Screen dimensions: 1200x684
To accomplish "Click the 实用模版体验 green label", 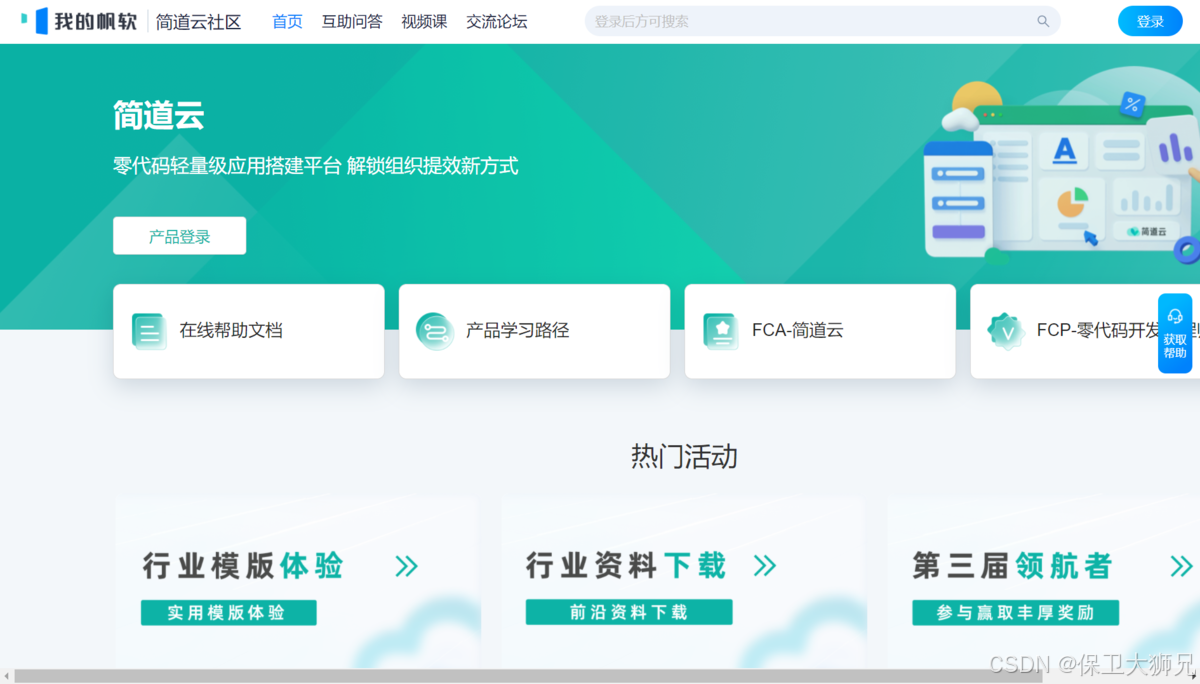I will point(228,613).
